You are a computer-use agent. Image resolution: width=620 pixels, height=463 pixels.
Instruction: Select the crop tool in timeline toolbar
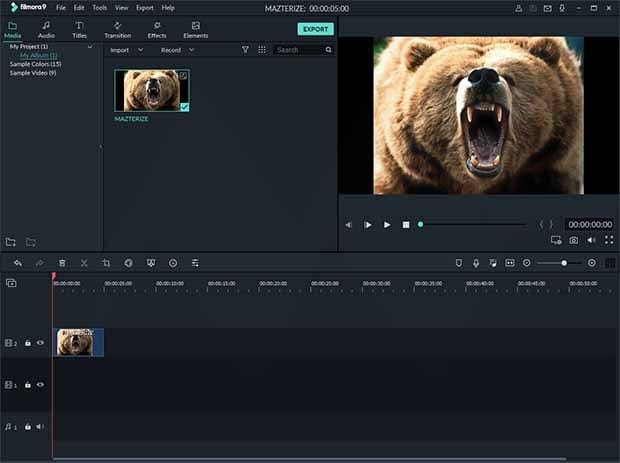(x=106, y=263)
